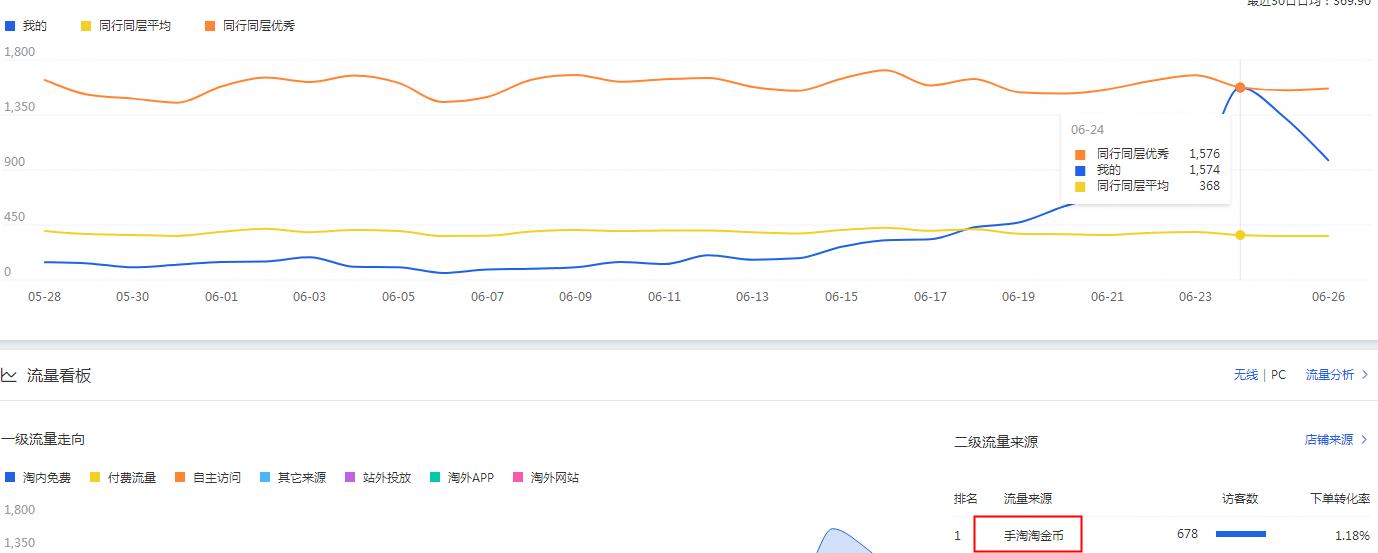Click the 流量看板 line-chart icon
The height and width of the screenshot is (553, 1378).
point(9,376)
